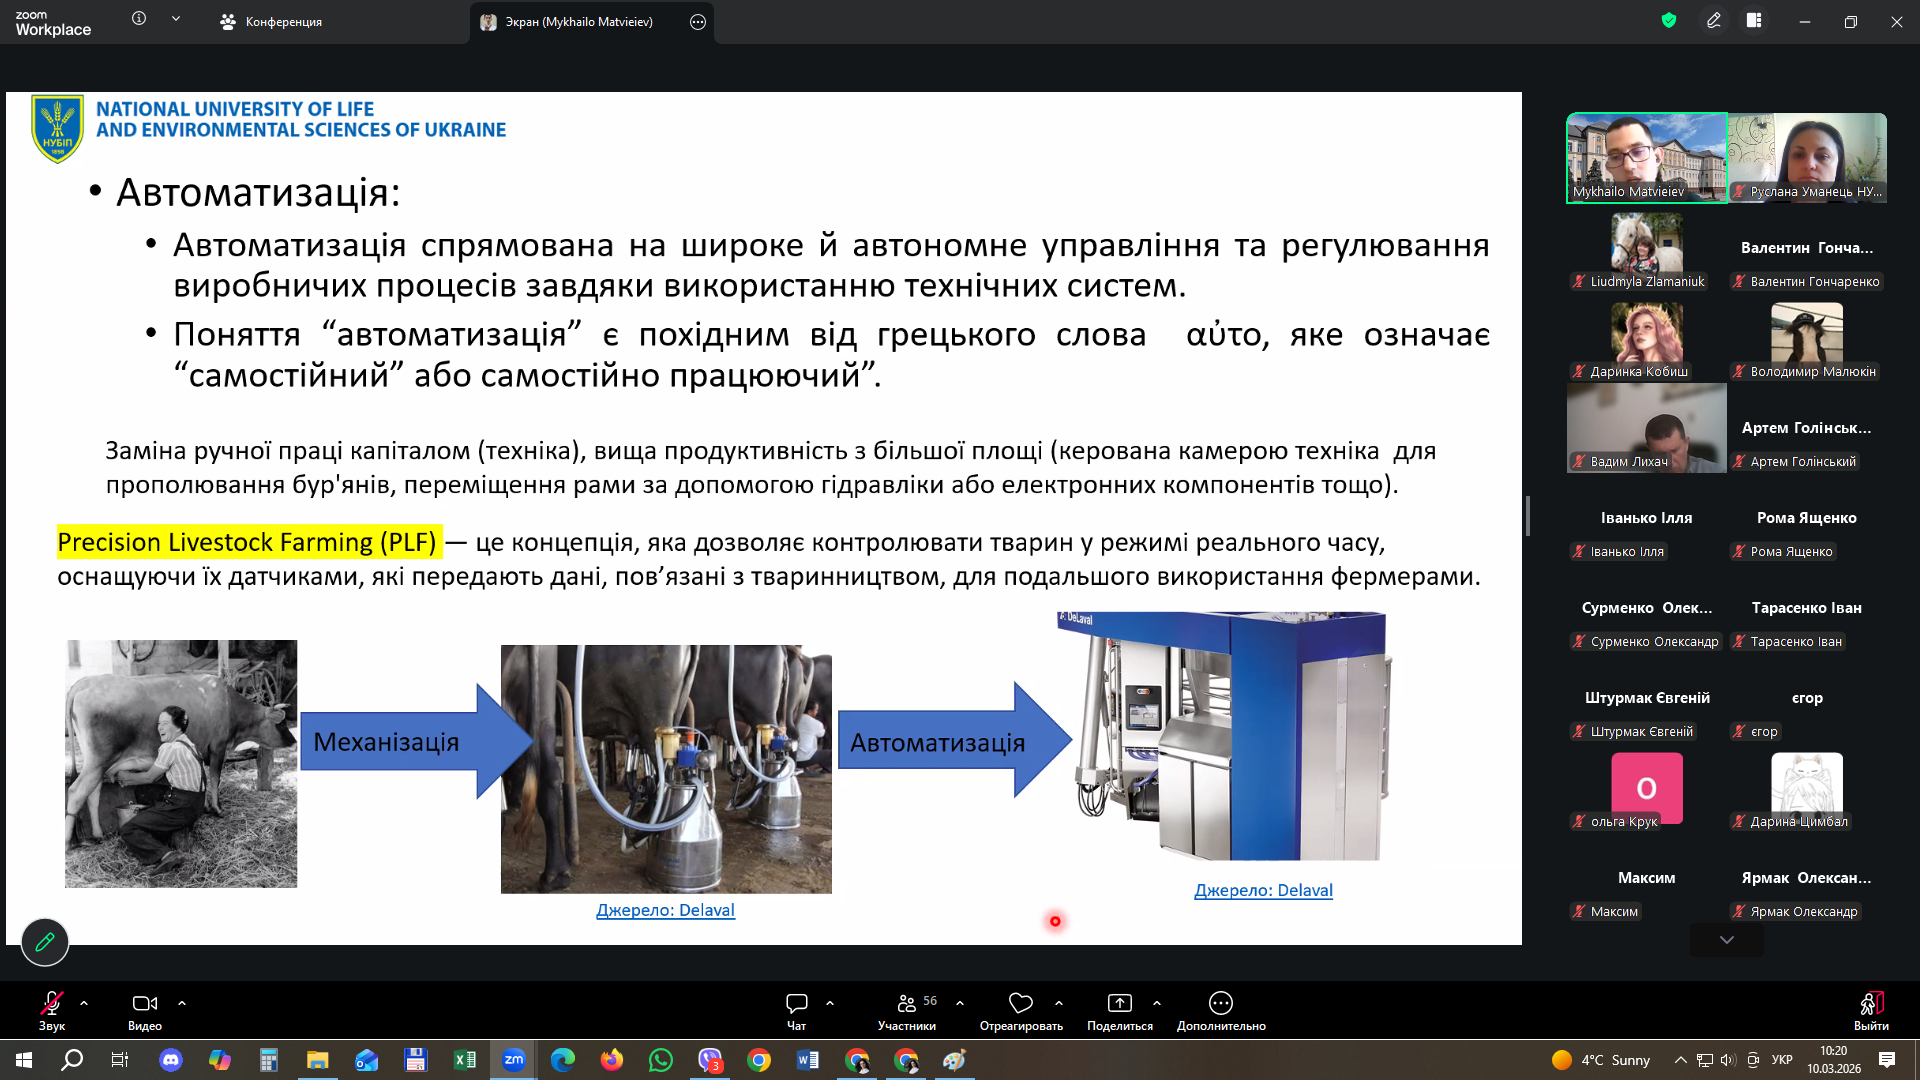Open the right Джерело: Delaval link
Image resolution: width=1920 pixels, height=1080 pixels.
coord(1263,890)
